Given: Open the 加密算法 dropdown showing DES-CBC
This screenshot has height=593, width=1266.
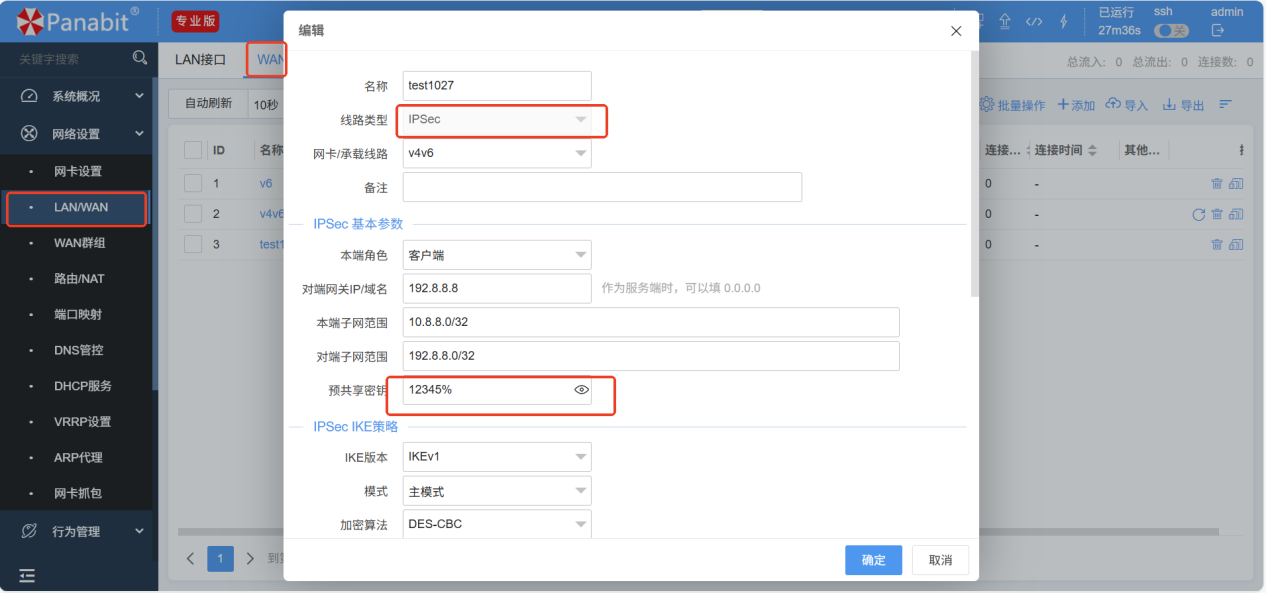Looking at the screenshot, I should [x=497, y=524].
